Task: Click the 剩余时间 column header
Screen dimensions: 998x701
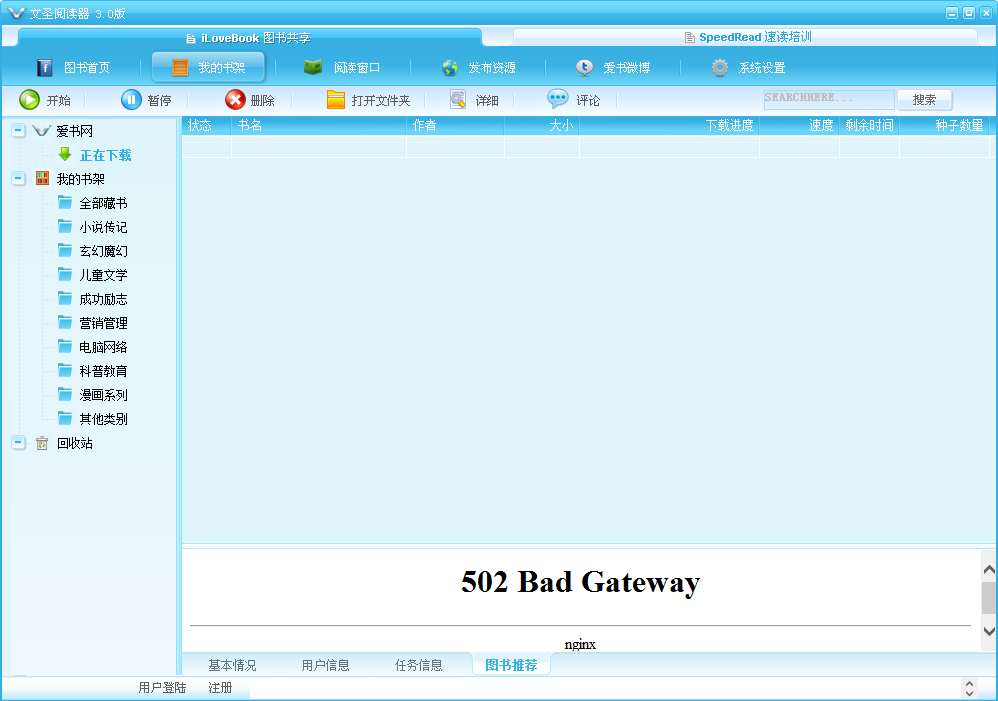Action: click(869, 125)
